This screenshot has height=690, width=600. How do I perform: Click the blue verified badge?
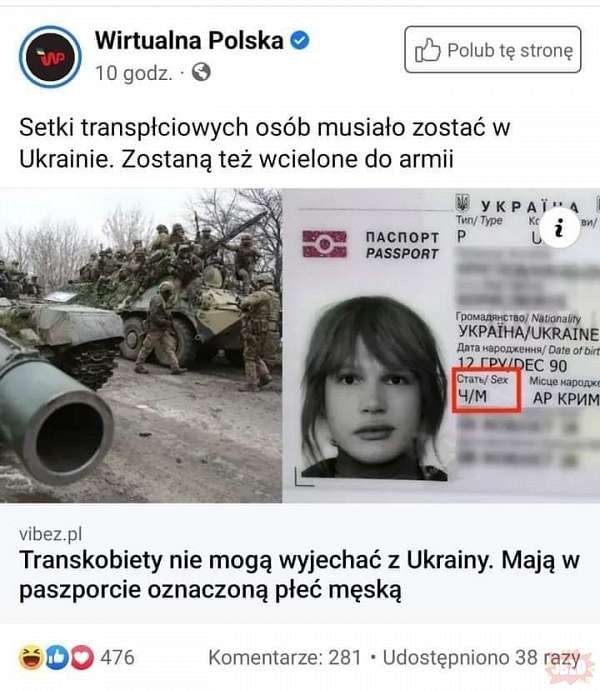300,40
